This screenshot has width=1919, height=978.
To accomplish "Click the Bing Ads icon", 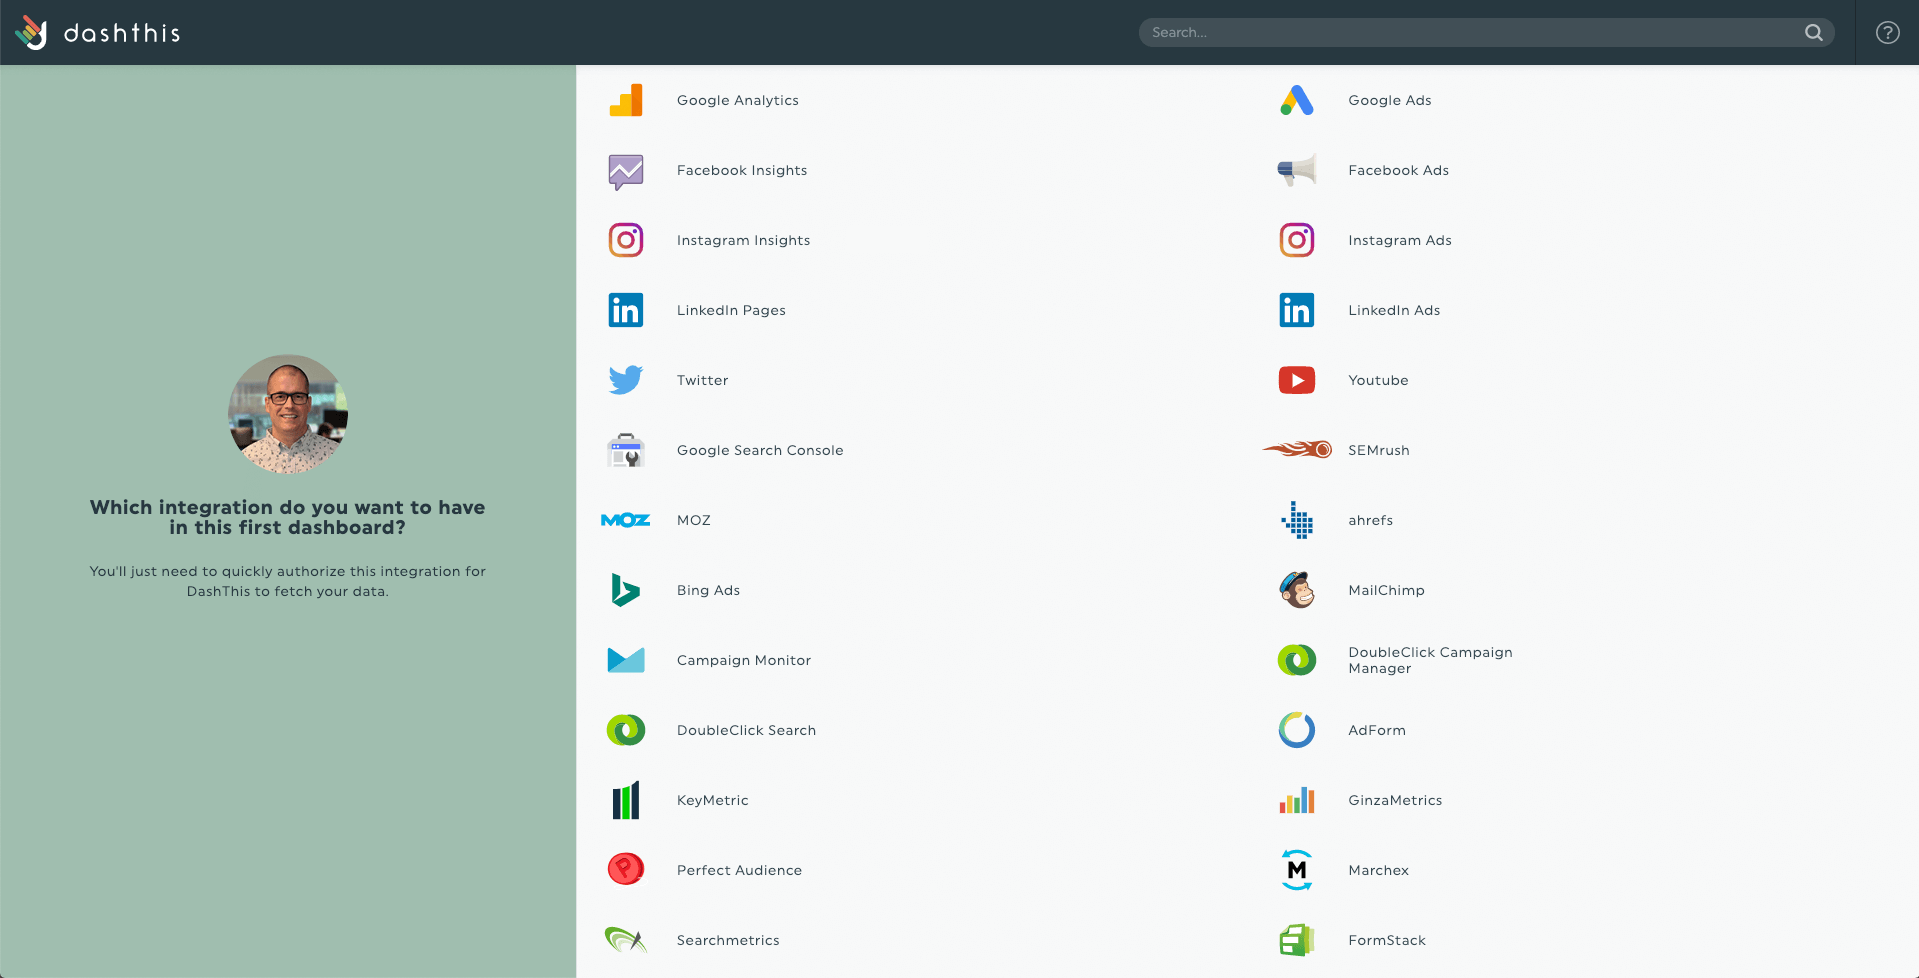I will (x=626, y=590).
